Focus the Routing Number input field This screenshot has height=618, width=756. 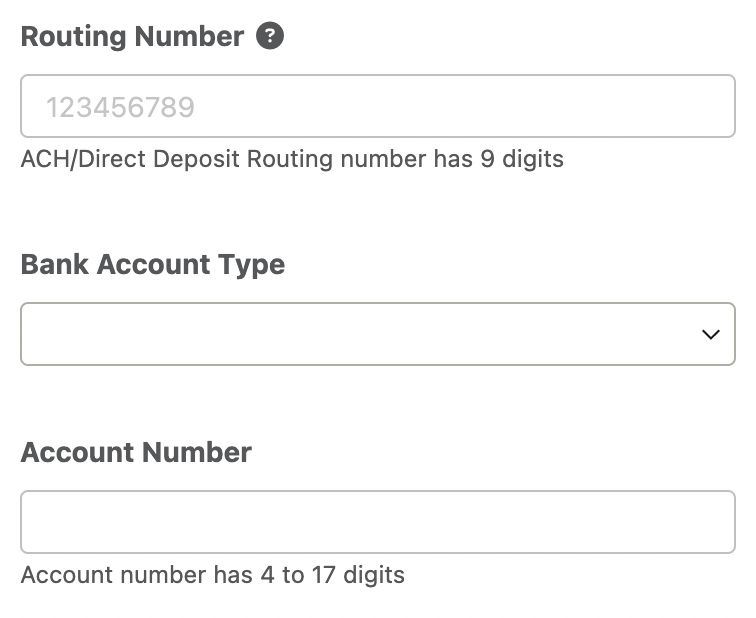point(378,106)
